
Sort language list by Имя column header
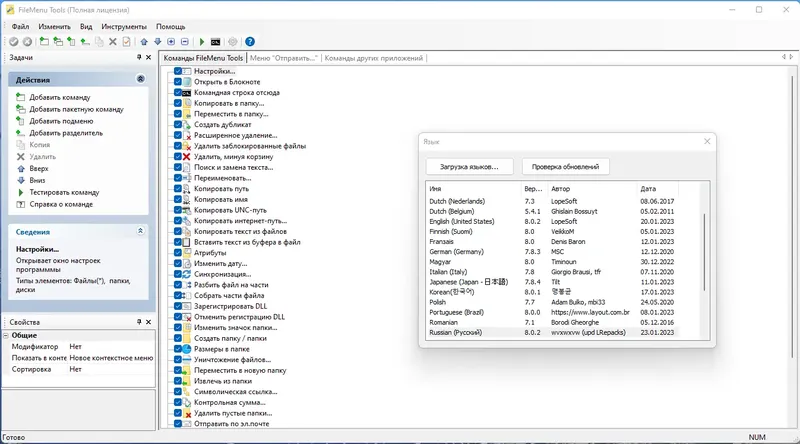coord(473,189)
